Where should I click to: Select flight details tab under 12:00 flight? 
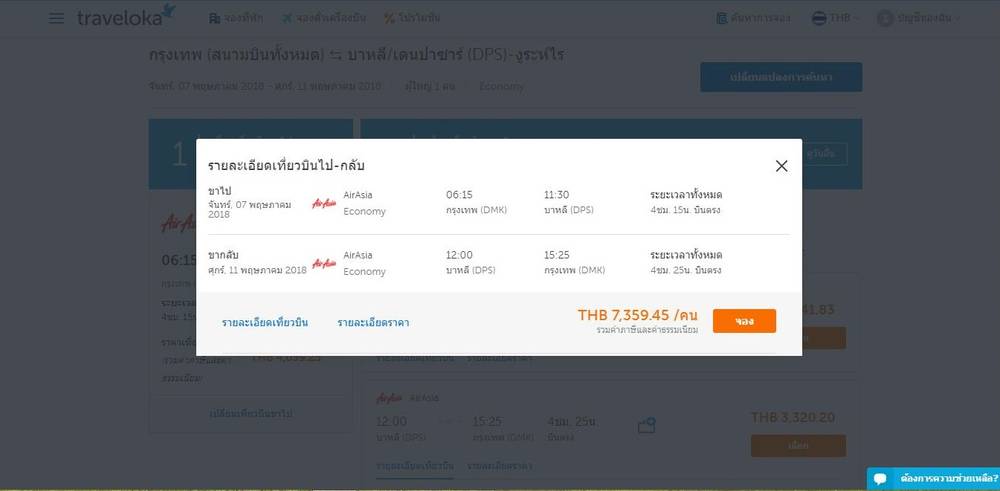tap(415, 466)
